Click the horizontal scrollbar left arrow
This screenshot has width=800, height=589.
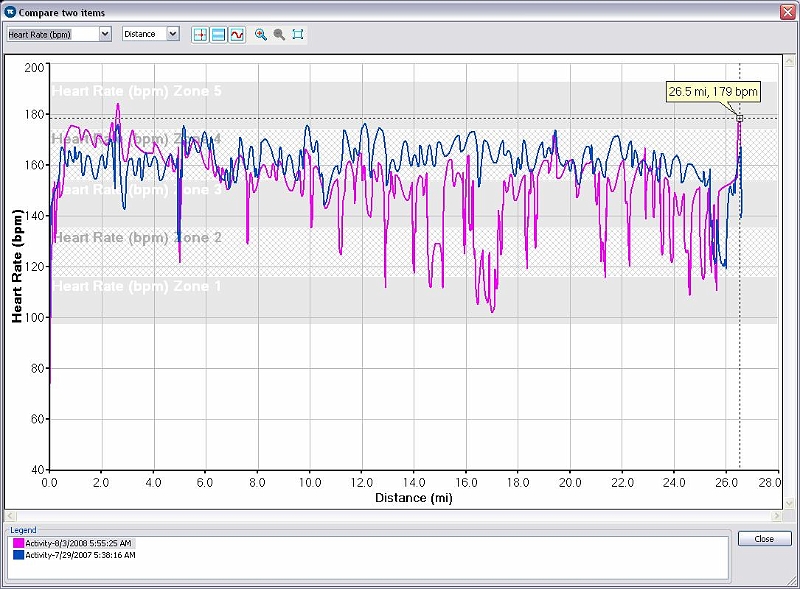click(10, 516)
